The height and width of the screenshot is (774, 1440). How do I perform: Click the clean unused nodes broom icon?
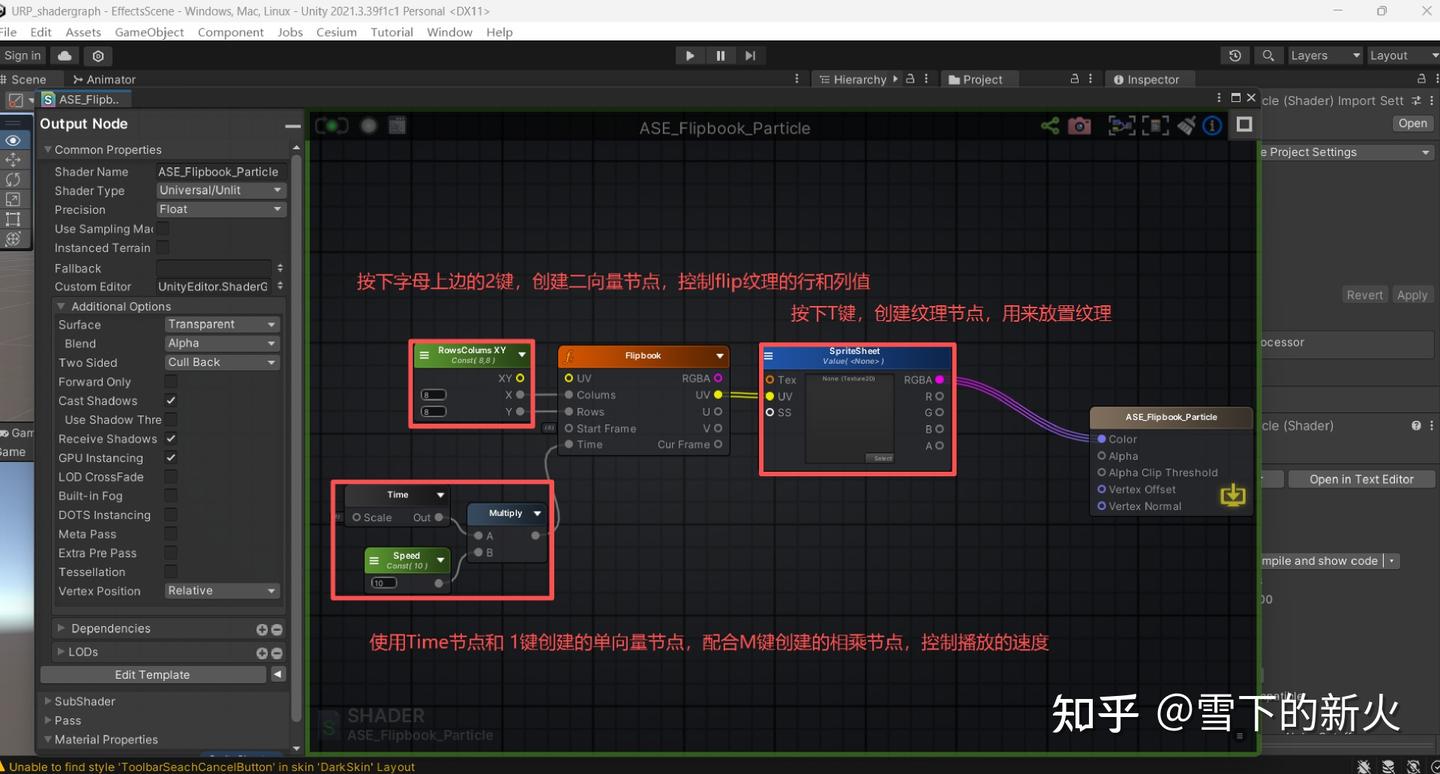pyautogui.click(x=1186, y=126)
